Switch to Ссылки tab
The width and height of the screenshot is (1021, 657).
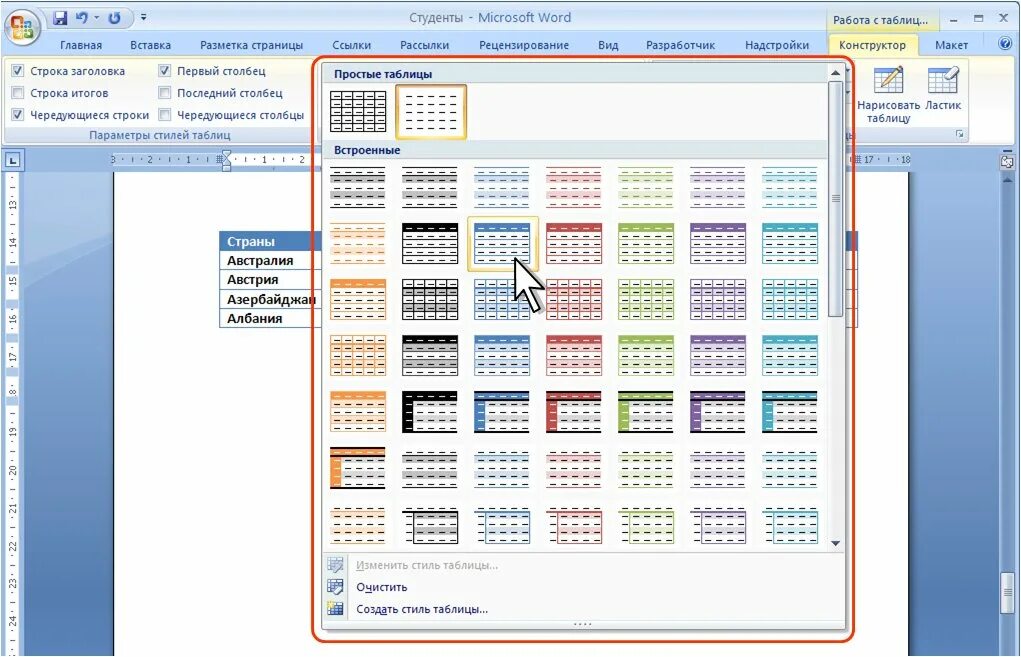tap(352, 45)
